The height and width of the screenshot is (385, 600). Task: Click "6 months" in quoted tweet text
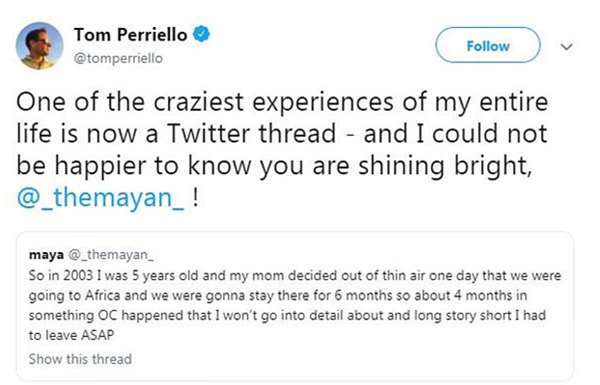[363, 295]
